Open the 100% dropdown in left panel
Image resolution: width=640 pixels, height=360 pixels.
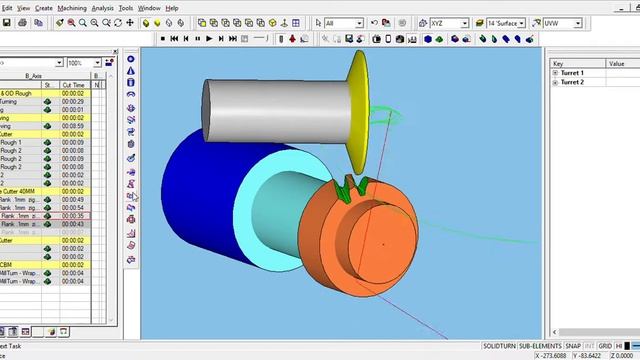(x=97, y=63)
